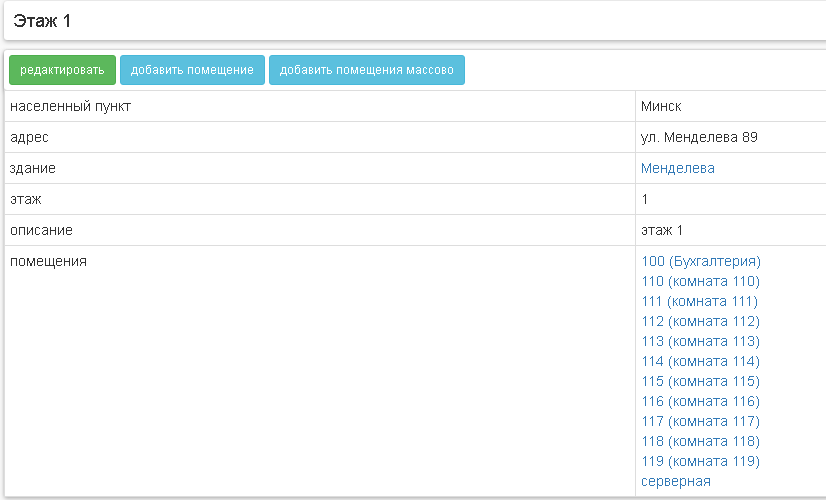View room '119 (комната 119)' link

pos(699,461)
